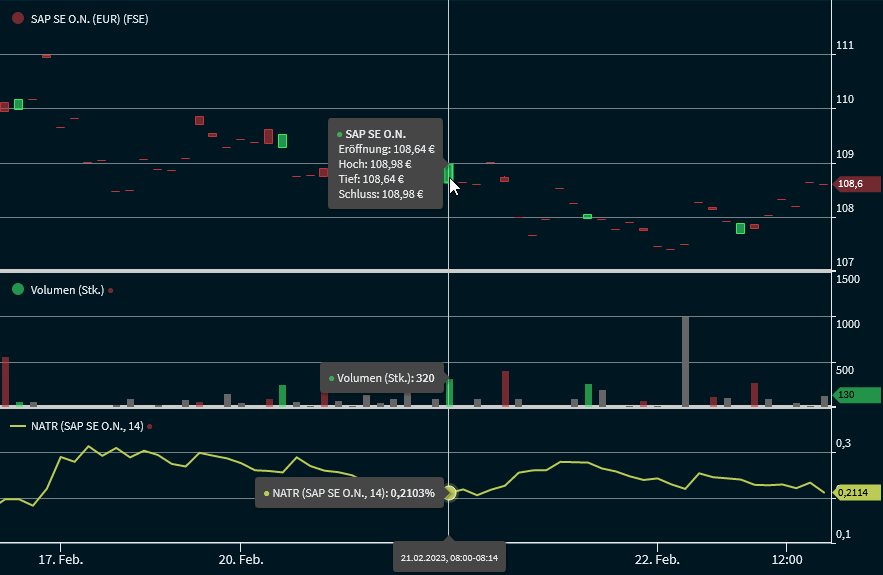Click the 22. Feb. date axis label
This screenshot has height=575, width=883.
658,558
